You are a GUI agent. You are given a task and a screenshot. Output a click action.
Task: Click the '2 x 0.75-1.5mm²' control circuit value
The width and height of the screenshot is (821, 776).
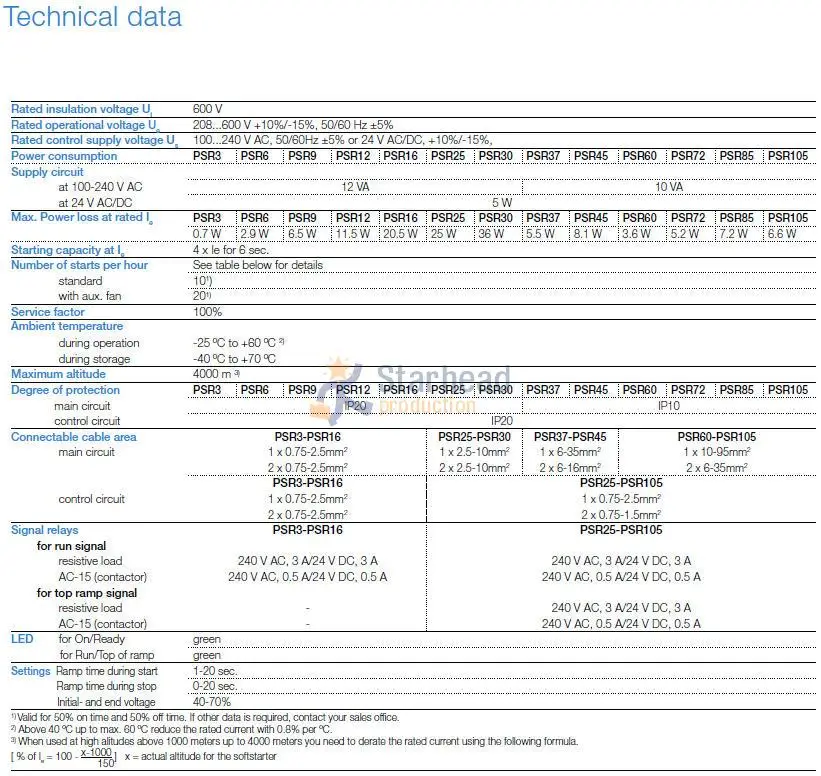(x=621, y=515)
